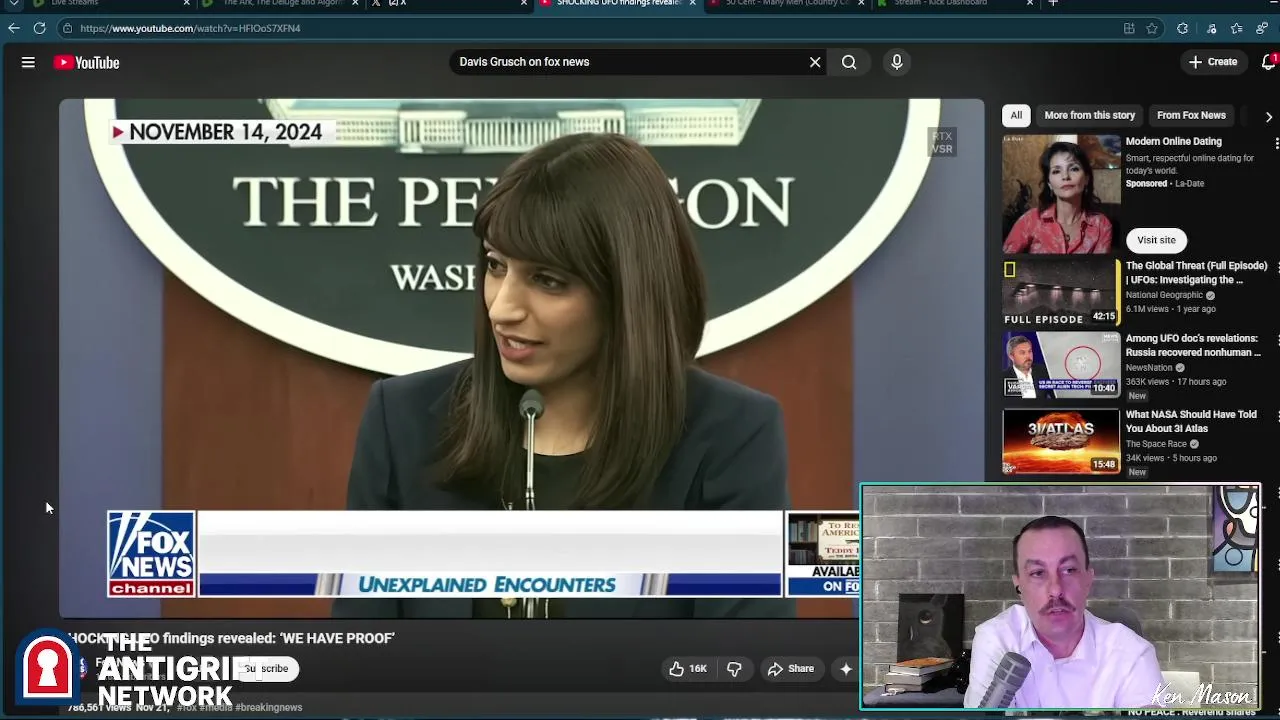Expand filter chips with right chevron

(x=1268, y=117)
